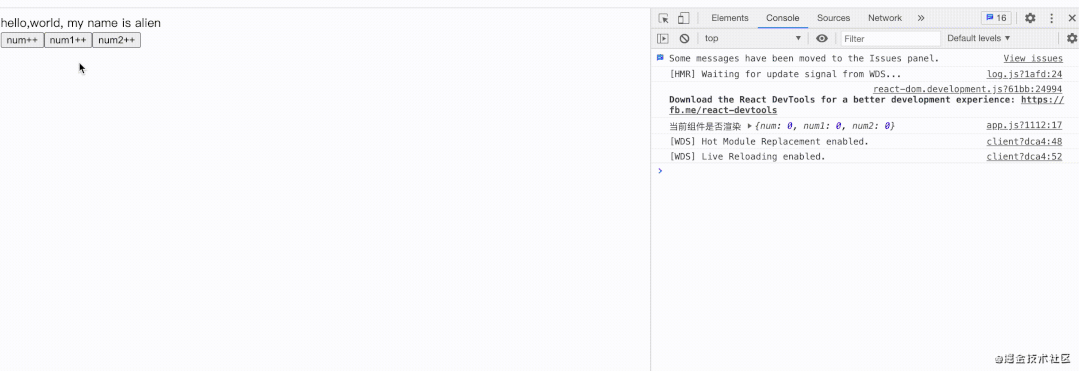Click the console prompt line
Viewport: 1079px width, 371px height.
point(864,171)
